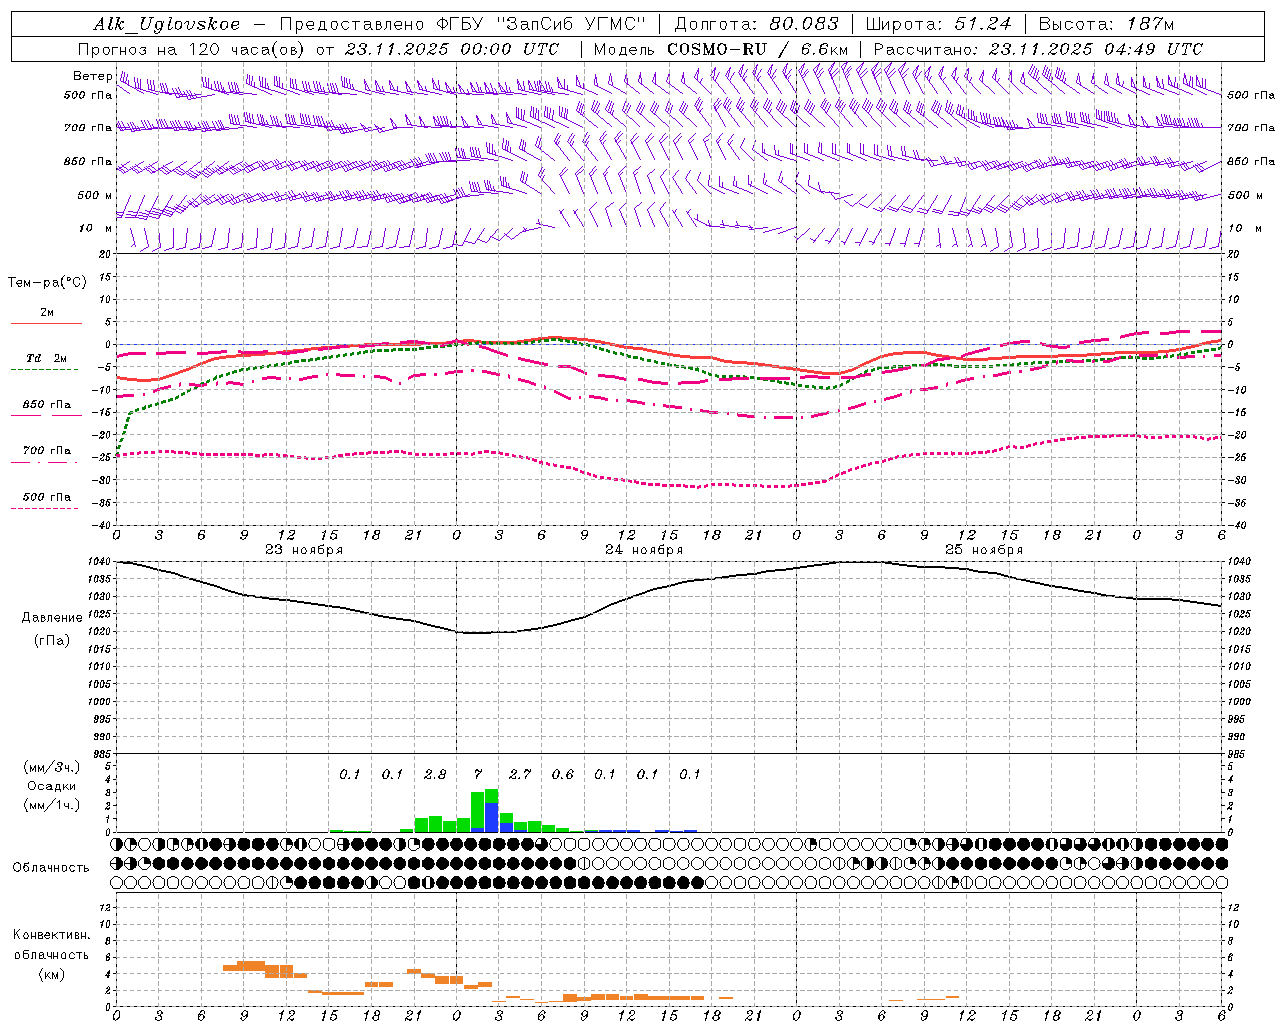Click the tallest green precipitation bar
1280x1024 pixels.
point(491,797)
